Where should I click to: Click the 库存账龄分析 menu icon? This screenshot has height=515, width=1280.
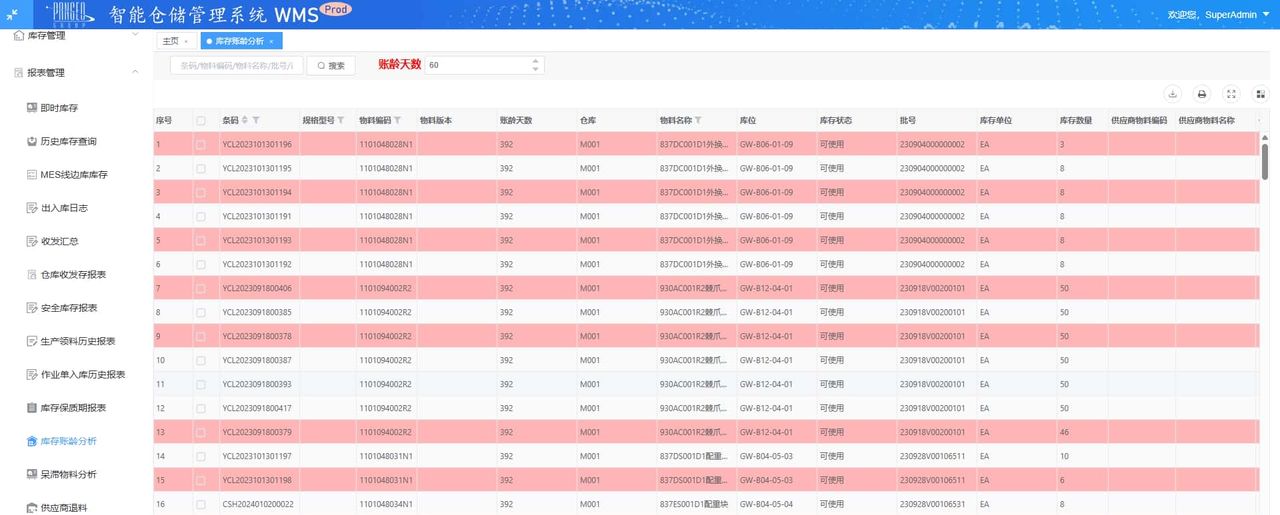(x=32, y=441)
